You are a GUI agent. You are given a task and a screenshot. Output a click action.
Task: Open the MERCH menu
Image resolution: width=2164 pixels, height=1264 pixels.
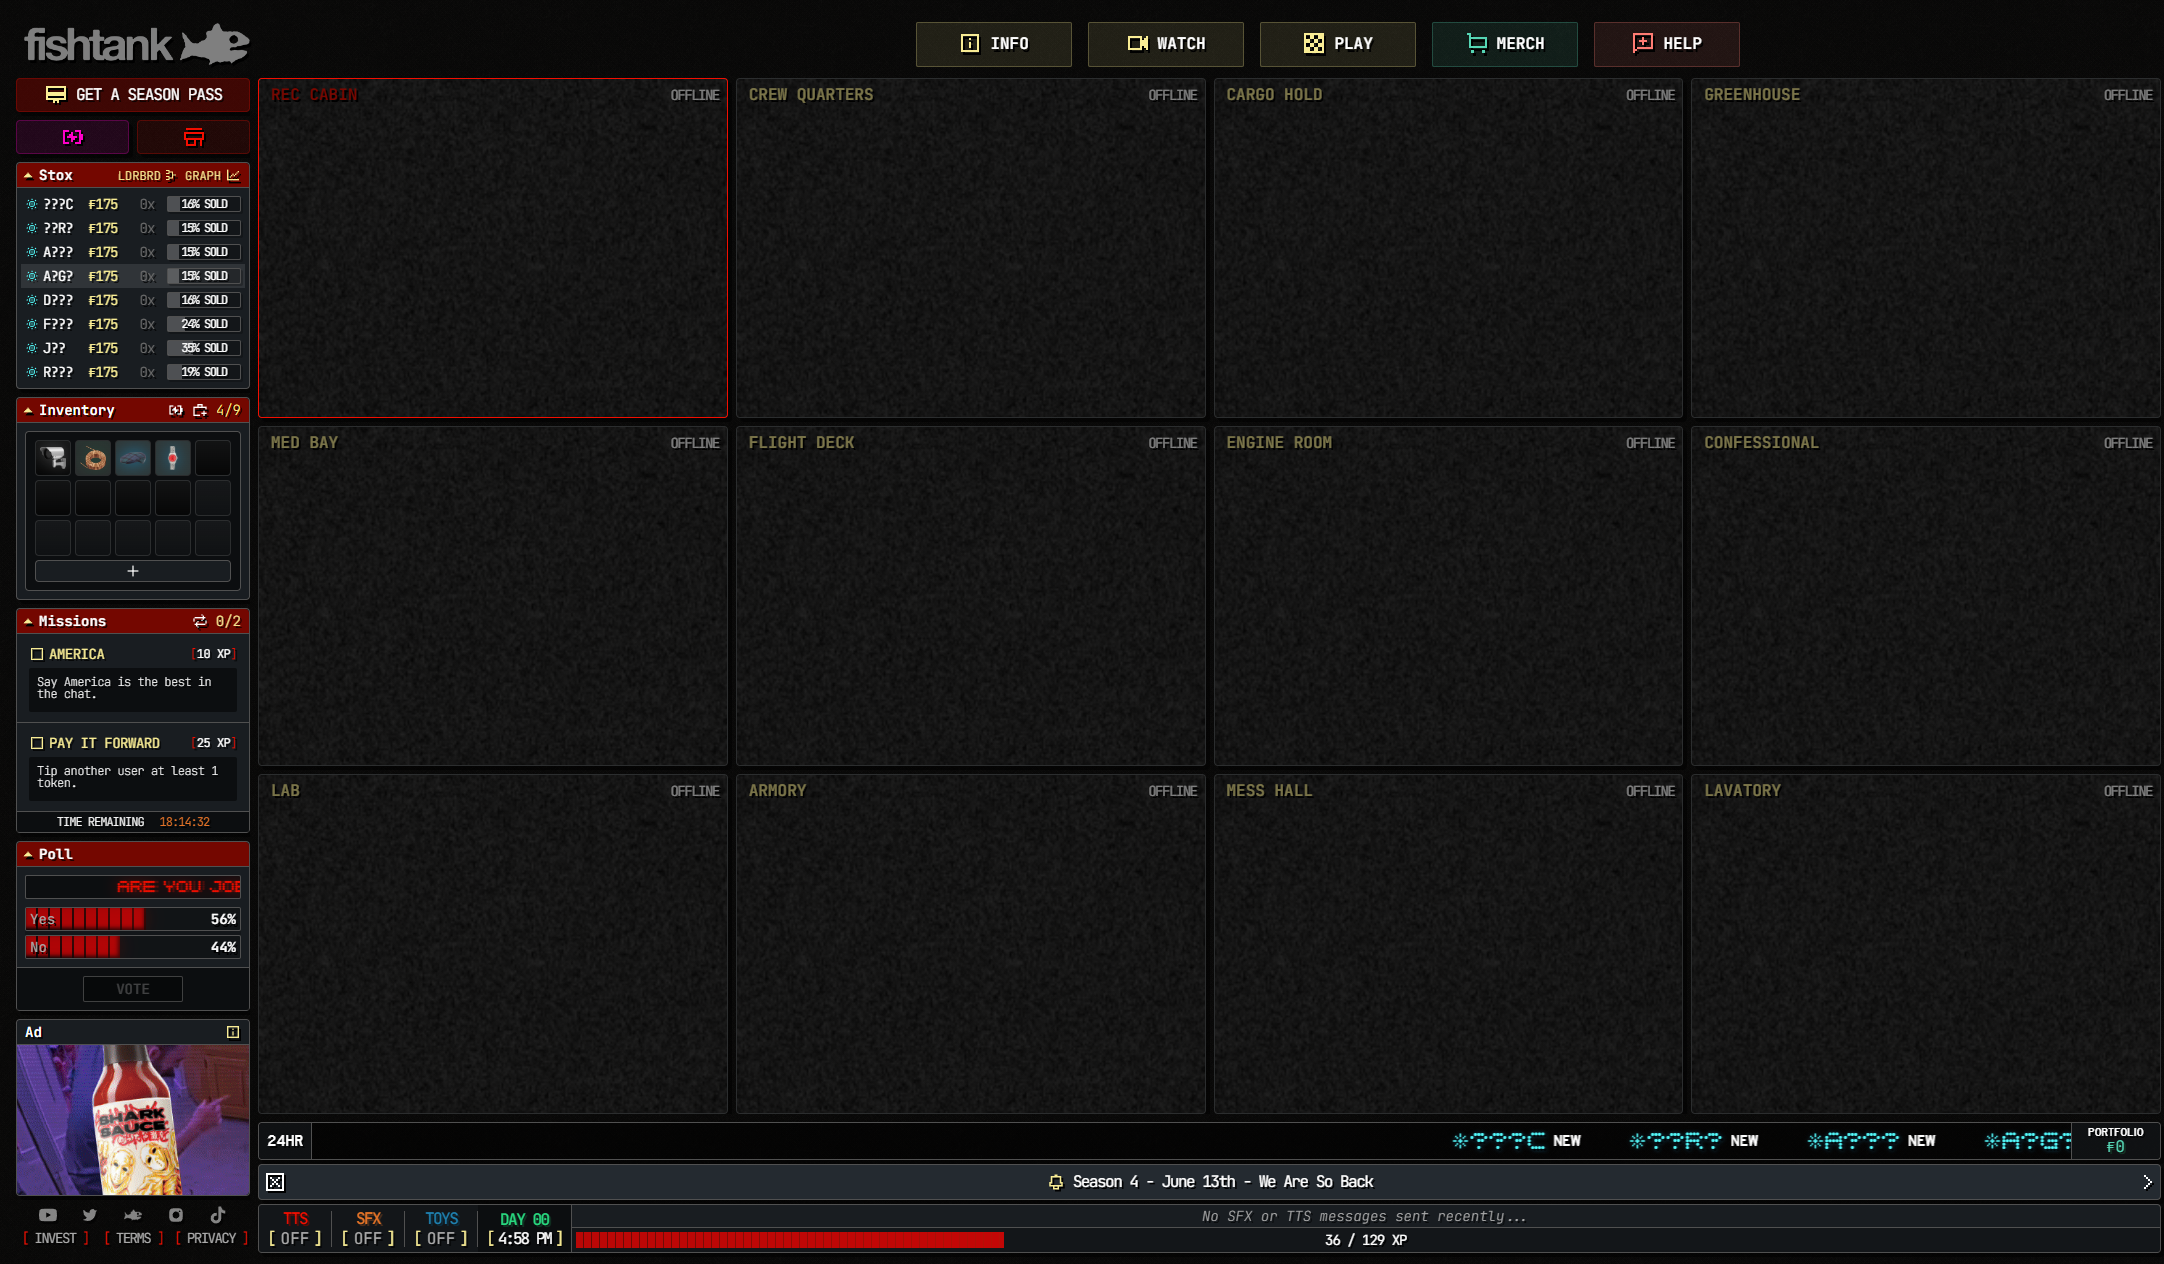click(x=1505, y=44)
